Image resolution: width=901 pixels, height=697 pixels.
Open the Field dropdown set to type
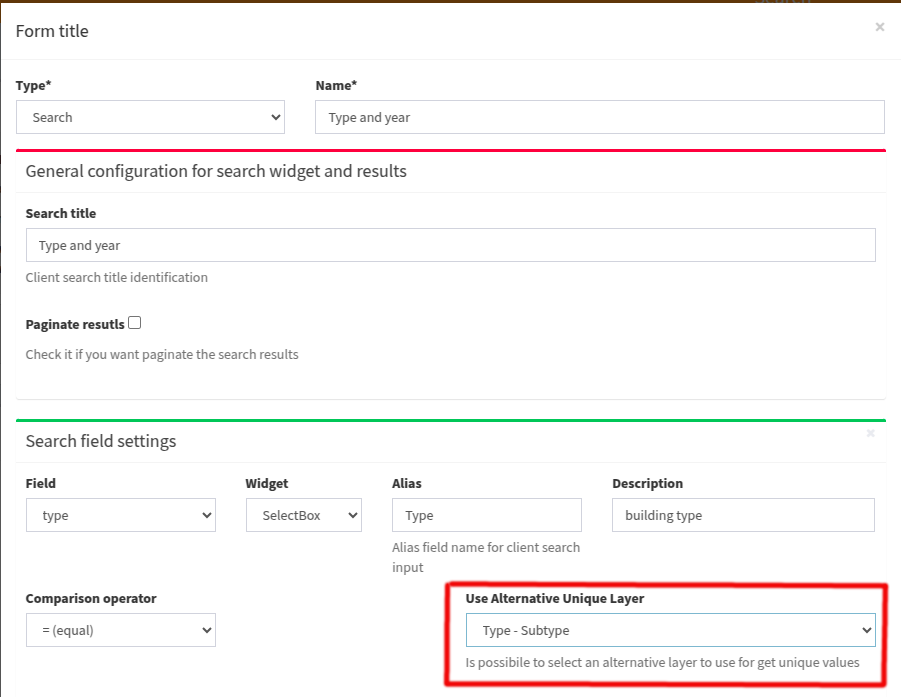tap(121, 515)
